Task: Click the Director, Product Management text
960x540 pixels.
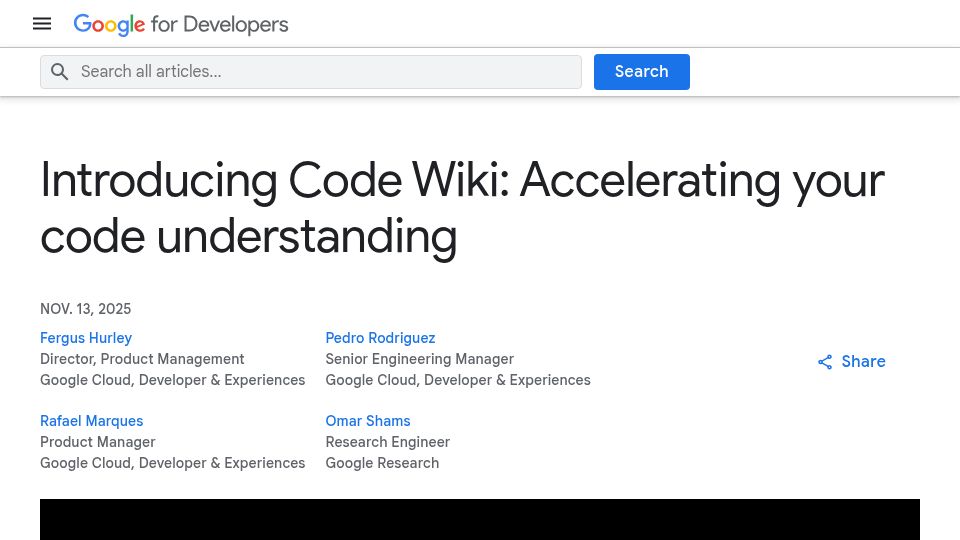Action: 142,359
